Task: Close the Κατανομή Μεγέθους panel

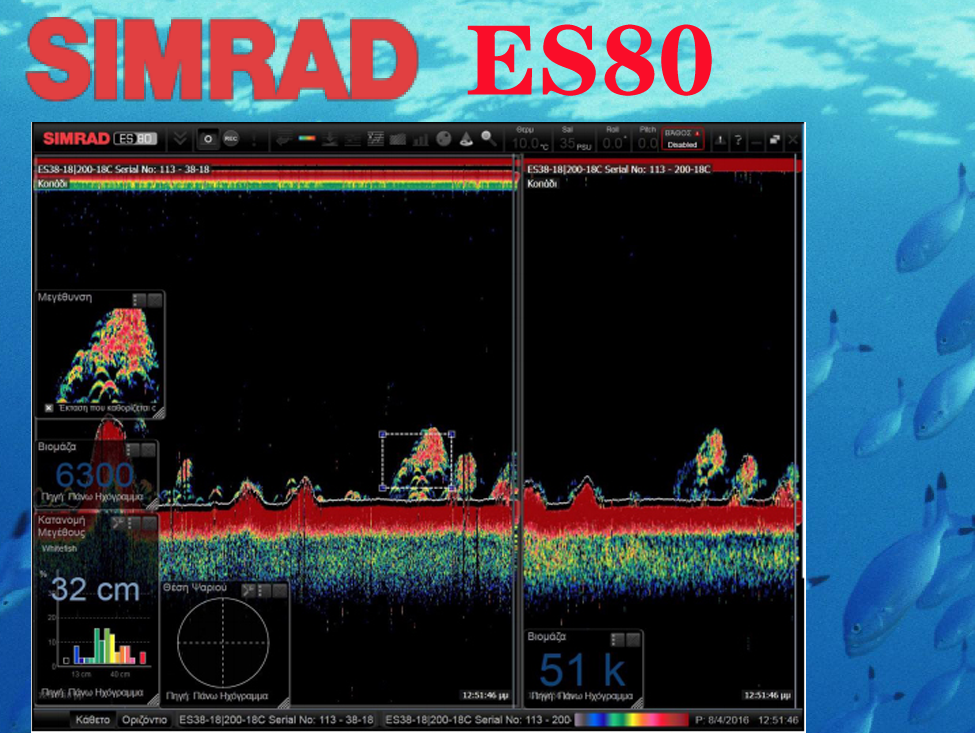Action: point(148,524)
